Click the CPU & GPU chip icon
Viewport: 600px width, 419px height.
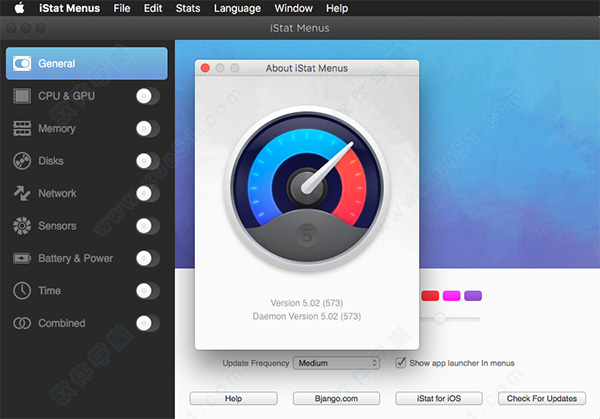click(22, 96)
